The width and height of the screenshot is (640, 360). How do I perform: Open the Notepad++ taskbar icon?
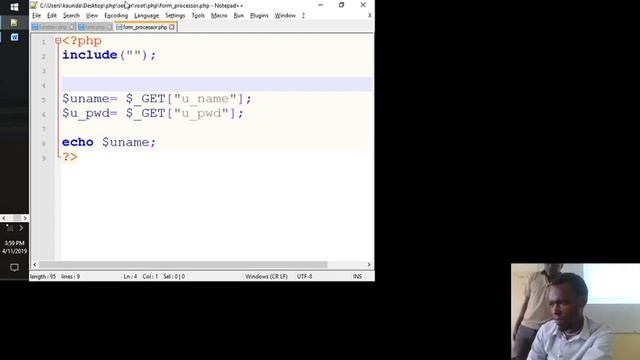pyautogui.click(x=14, y=22)
